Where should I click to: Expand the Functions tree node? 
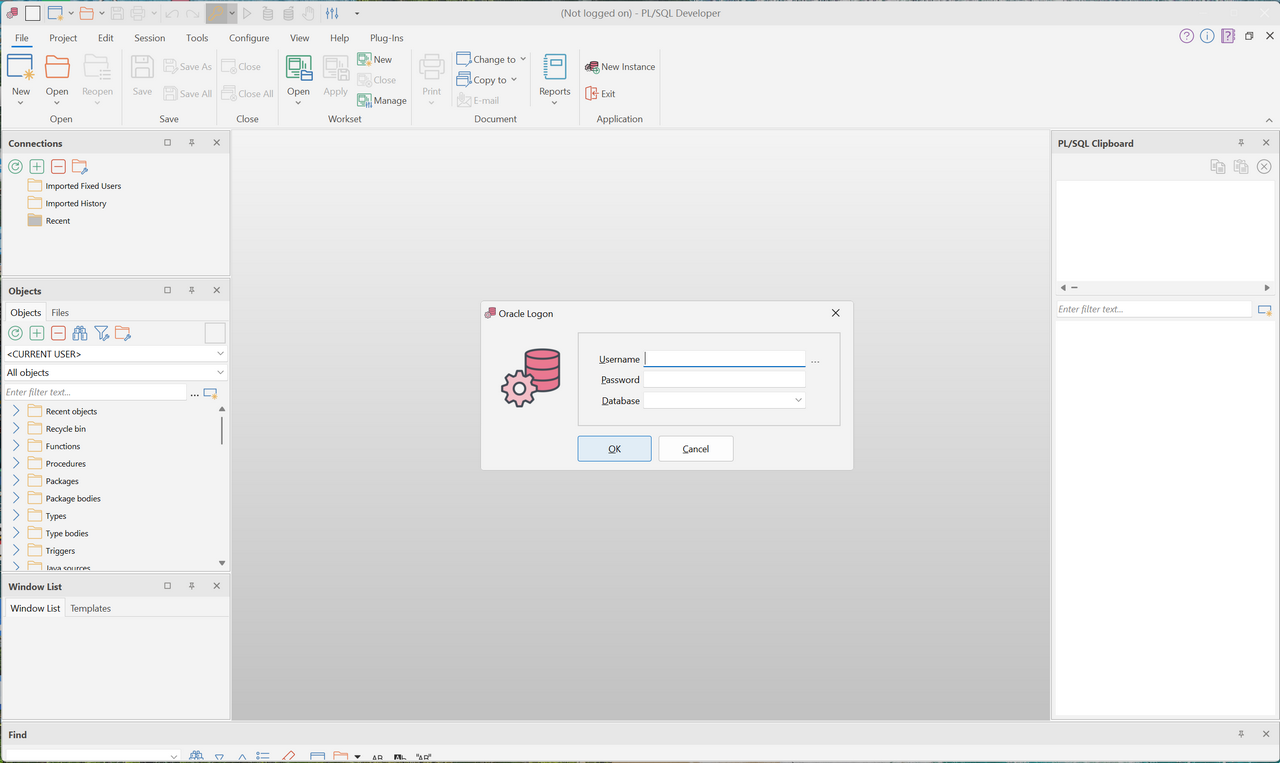coord(16,445)
